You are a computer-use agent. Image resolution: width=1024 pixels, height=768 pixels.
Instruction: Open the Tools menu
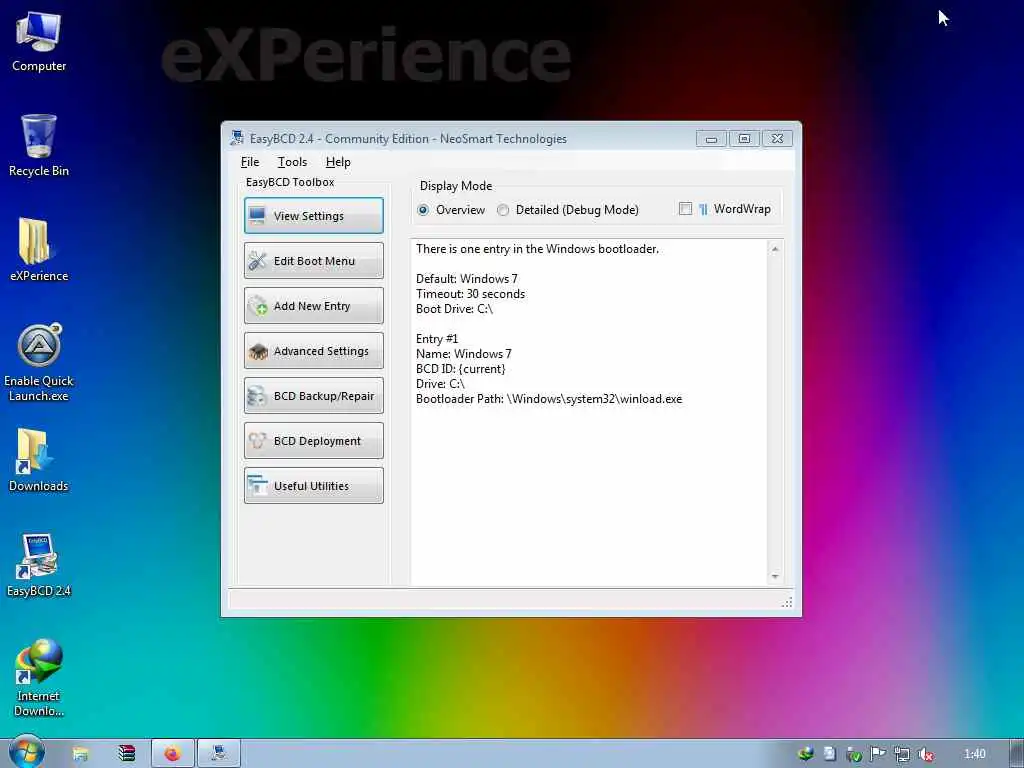click(x=292, y=162)
